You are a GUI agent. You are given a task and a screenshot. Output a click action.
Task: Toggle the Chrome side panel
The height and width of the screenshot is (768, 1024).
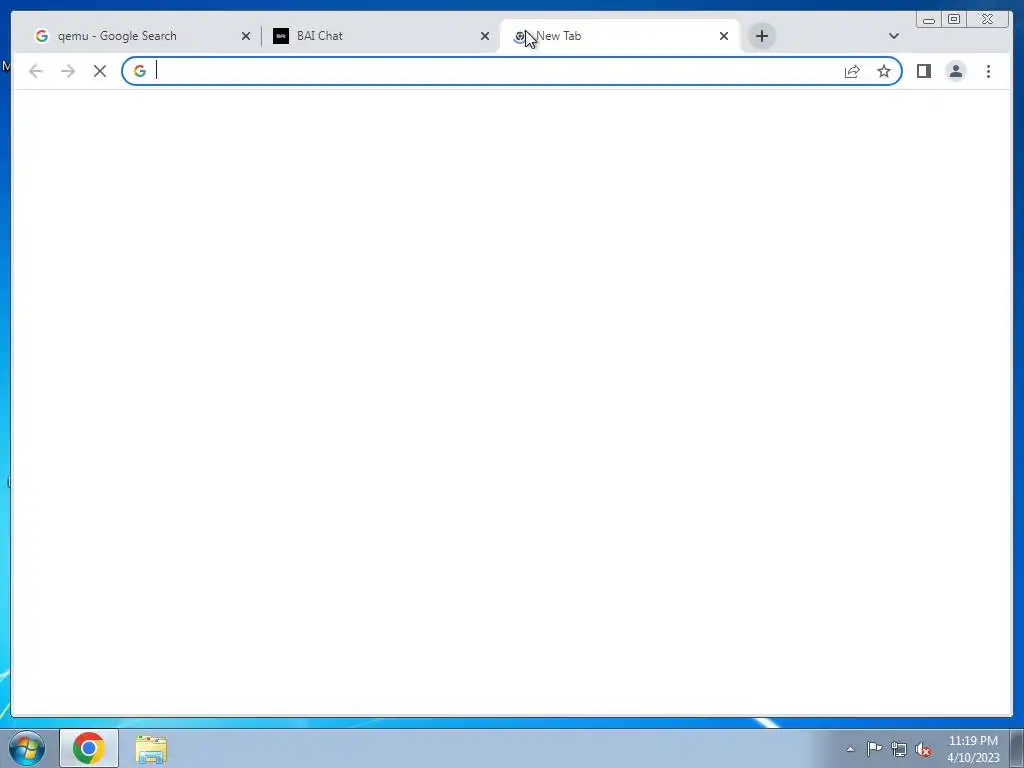pos(923,71)
